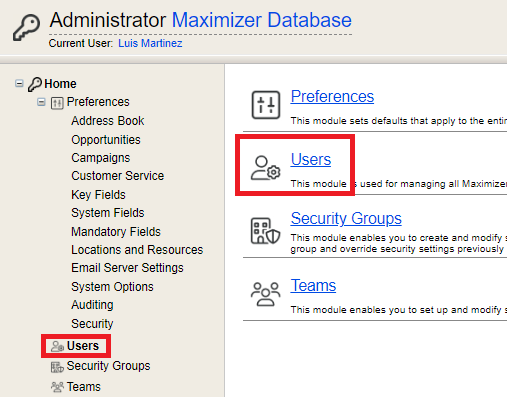Open the Teams module link

click(x=313, y=286)
